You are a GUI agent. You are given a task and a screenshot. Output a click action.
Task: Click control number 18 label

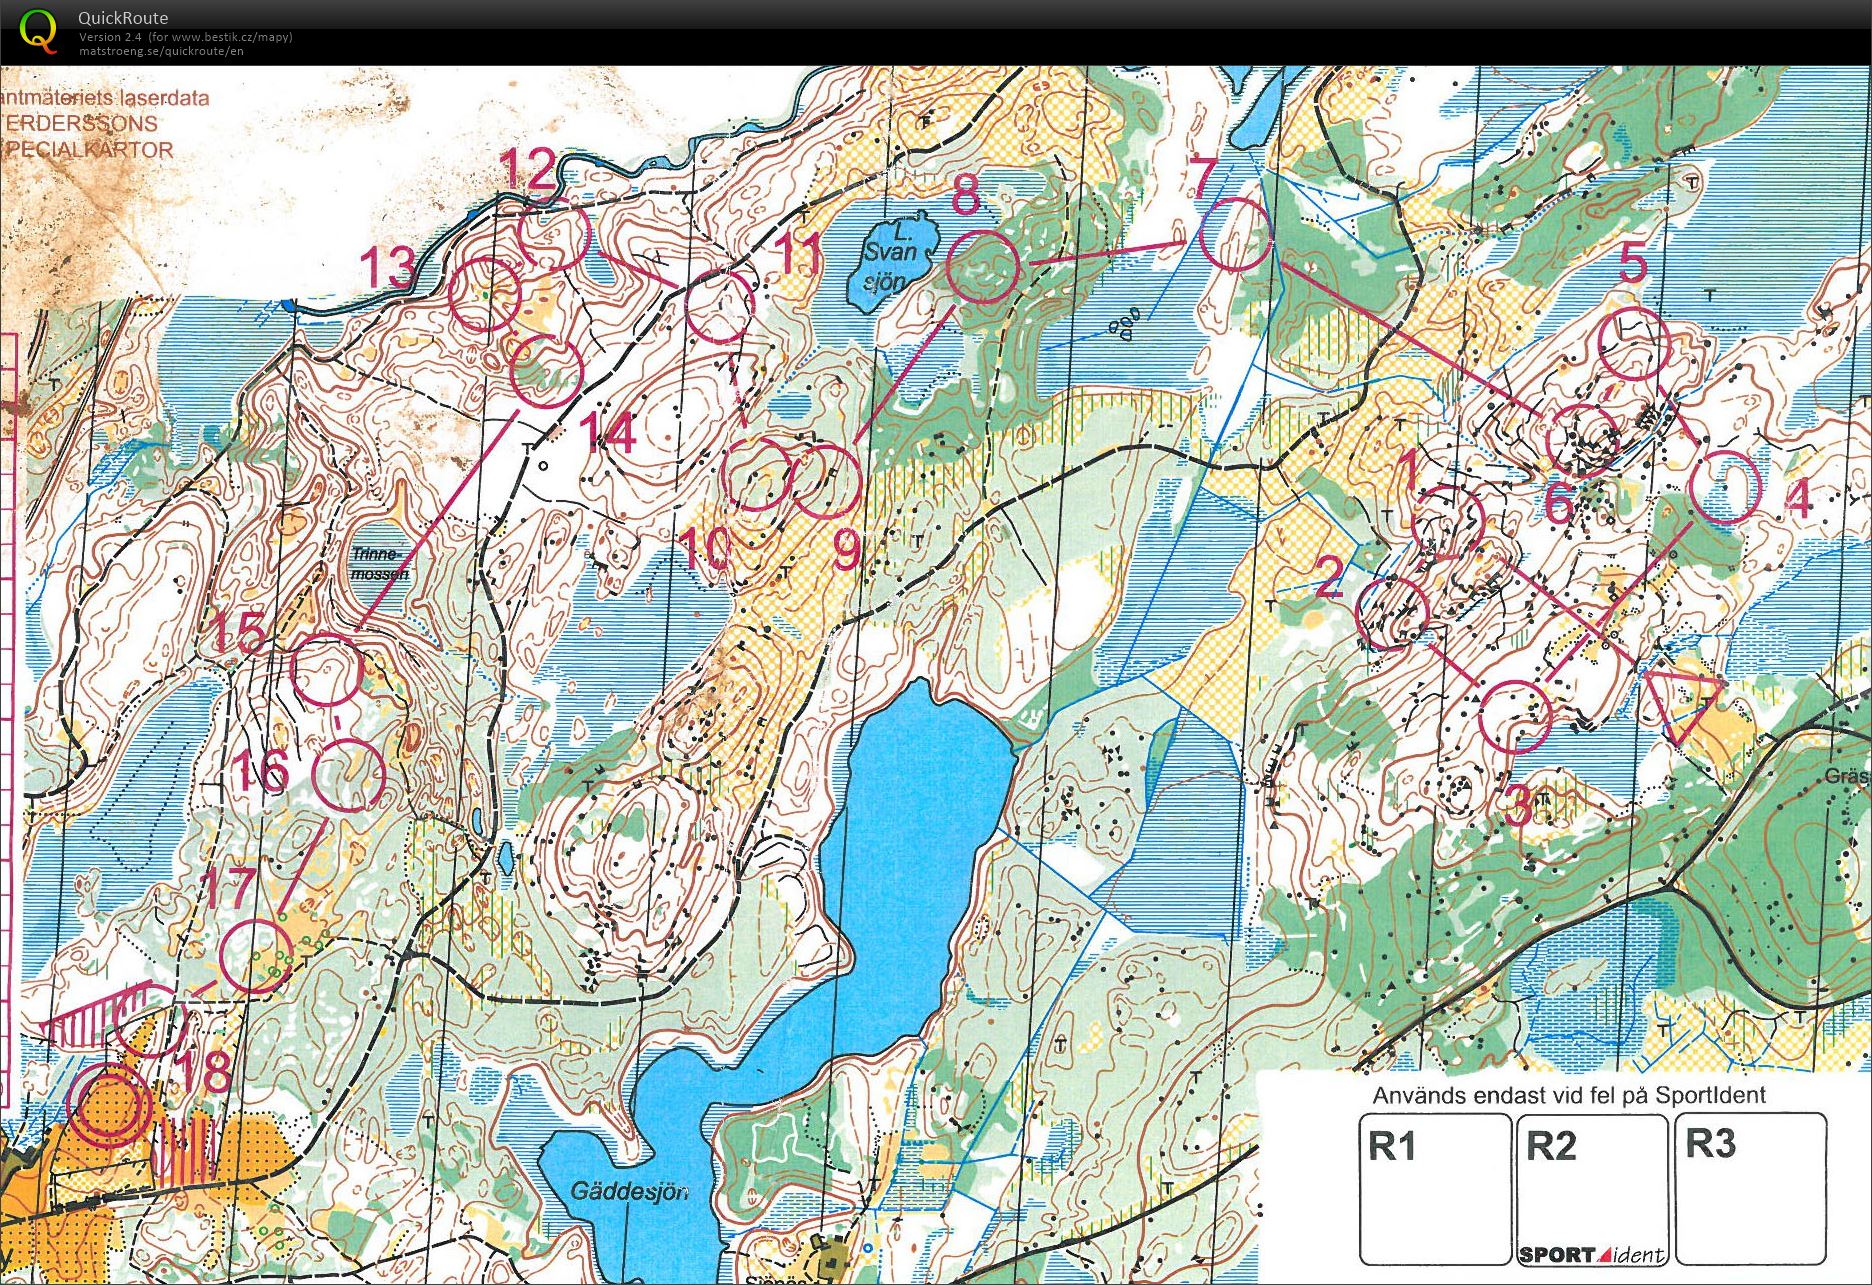[x=204, y=1071]
